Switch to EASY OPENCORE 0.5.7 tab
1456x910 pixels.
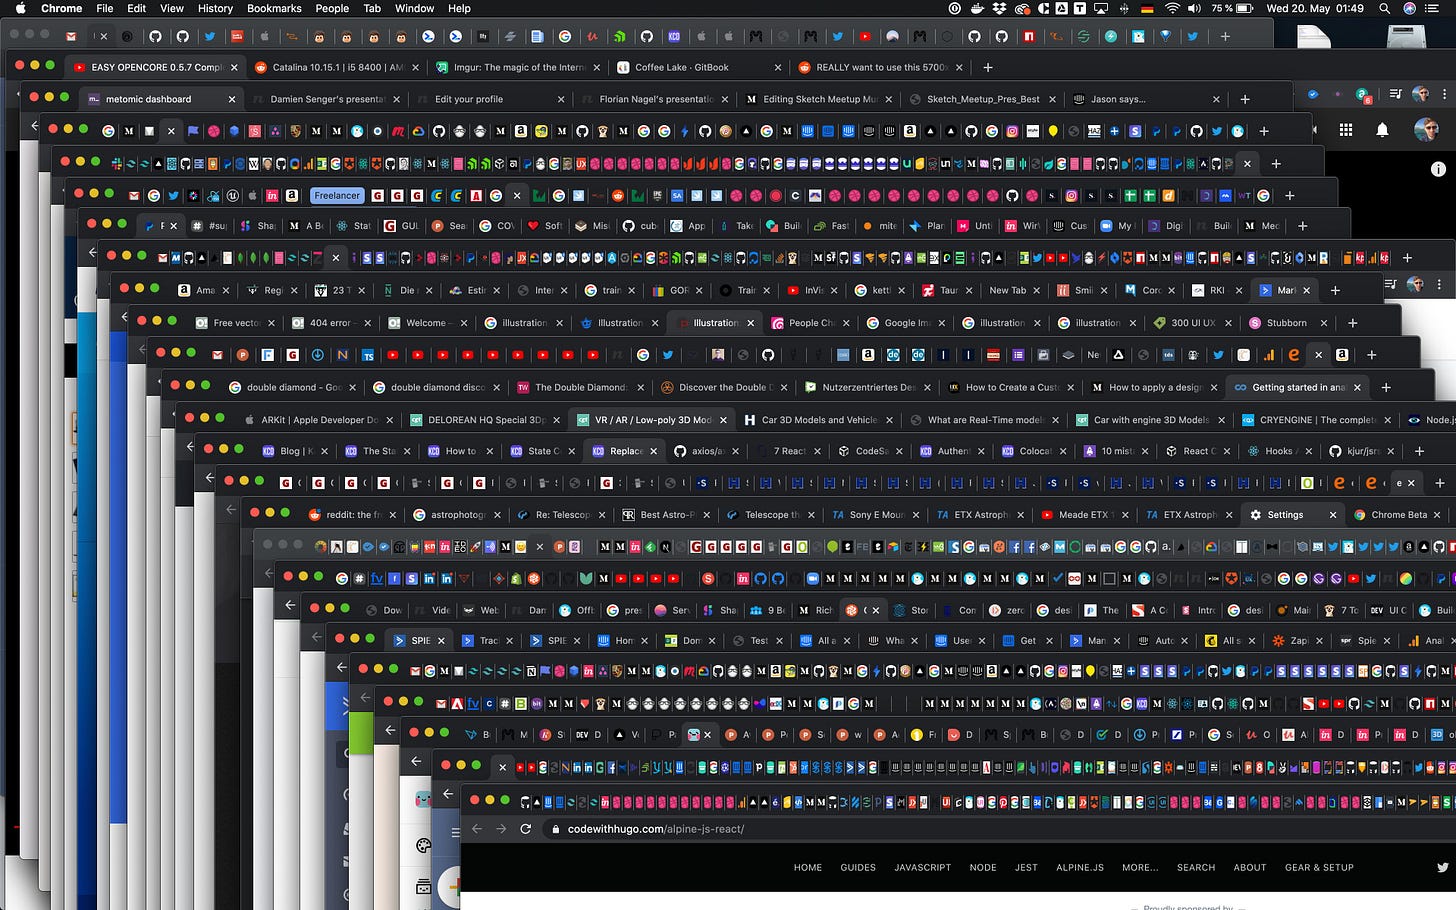[x=155, y=67]
